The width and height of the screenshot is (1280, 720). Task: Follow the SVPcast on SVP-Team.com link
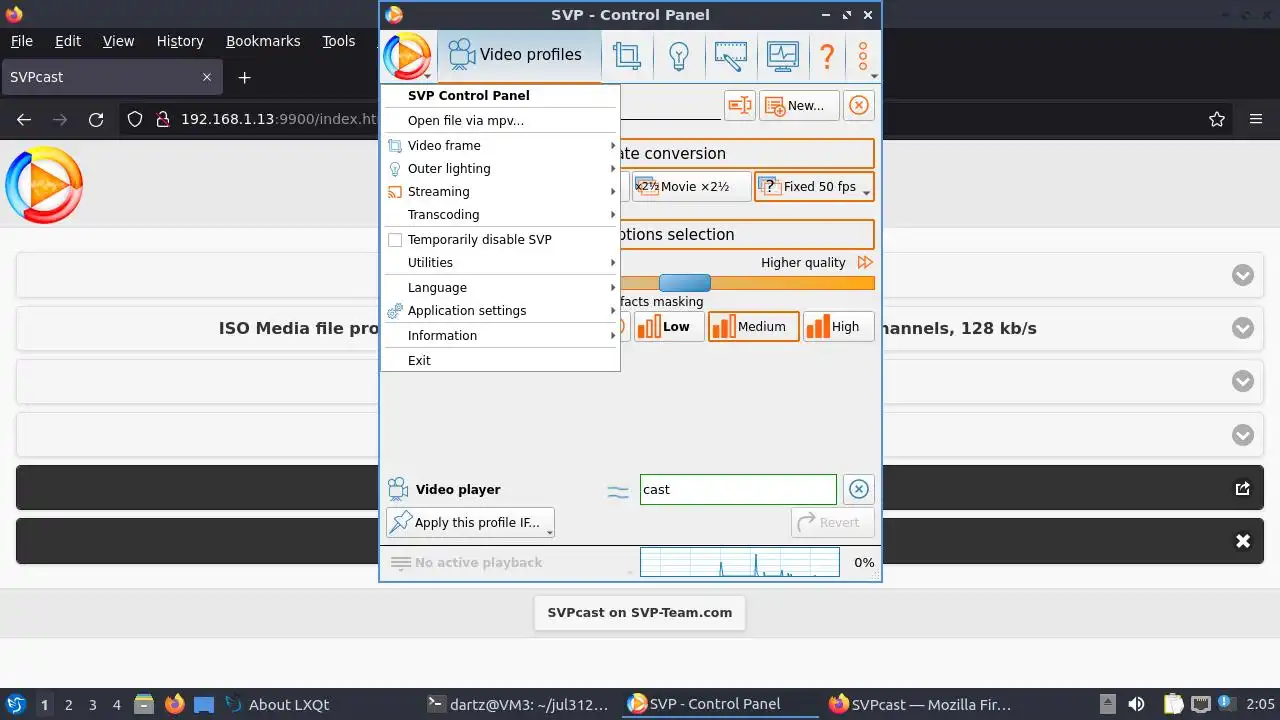[640, 612]
